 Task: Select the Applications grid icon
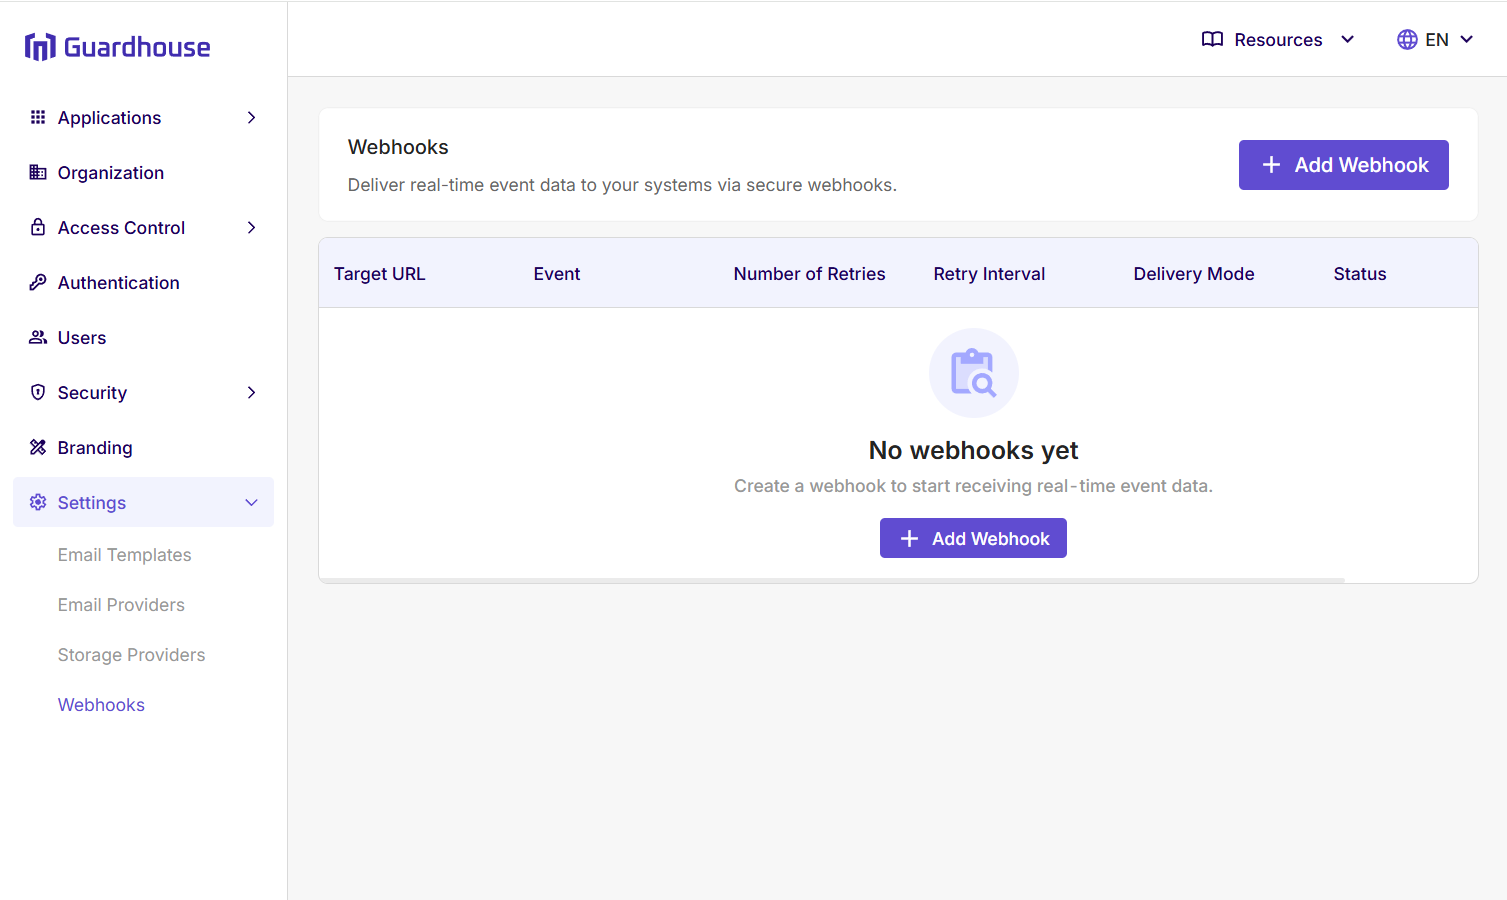(x=37, y=117)
